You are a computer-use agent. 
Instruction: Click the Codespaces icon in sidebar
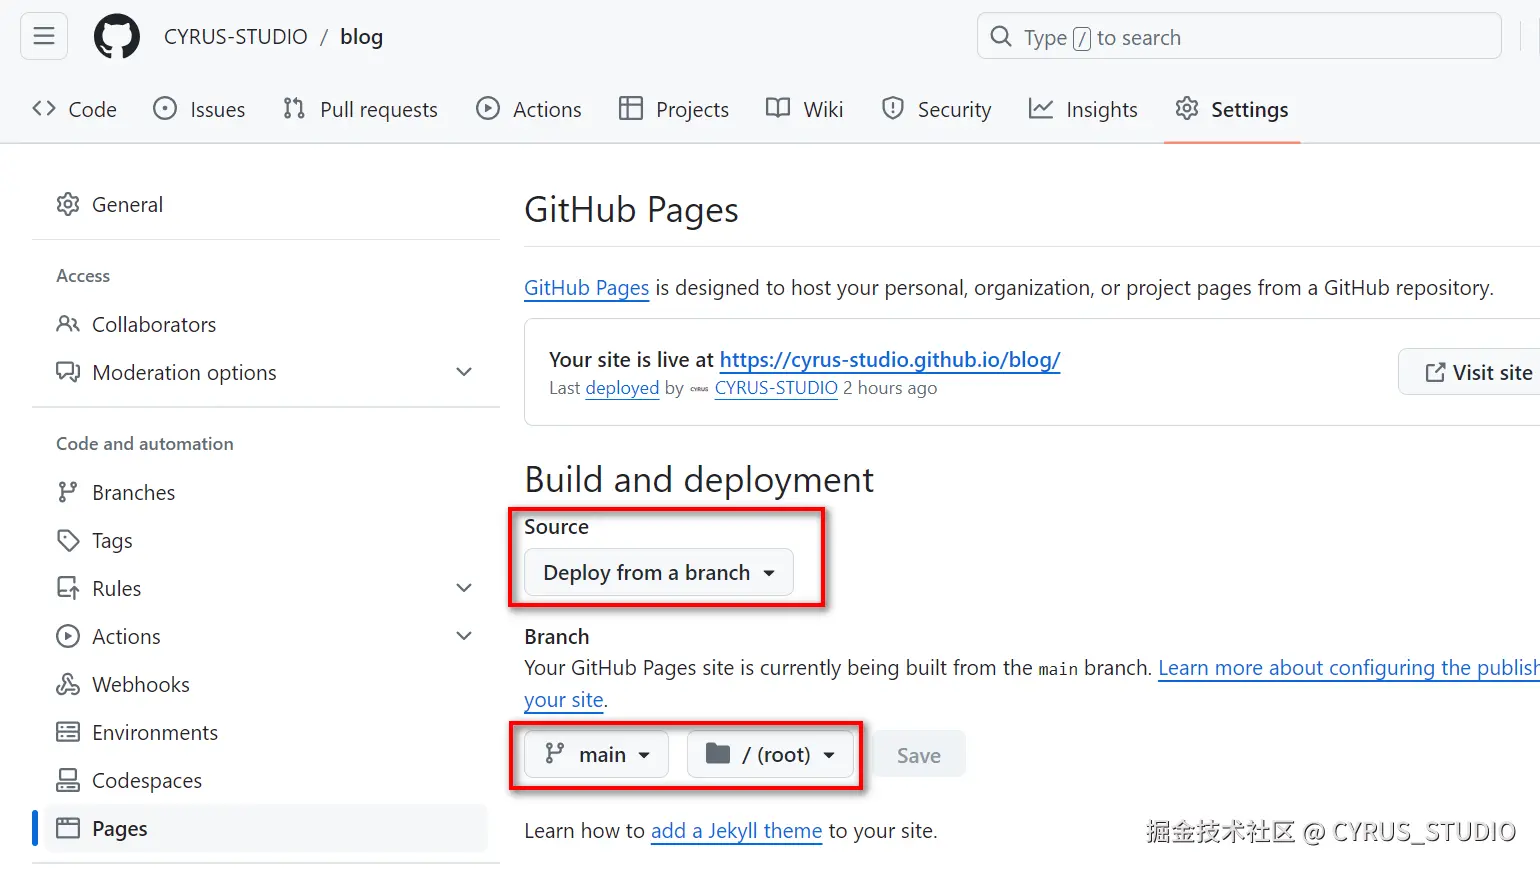click(x=68, y=780)
